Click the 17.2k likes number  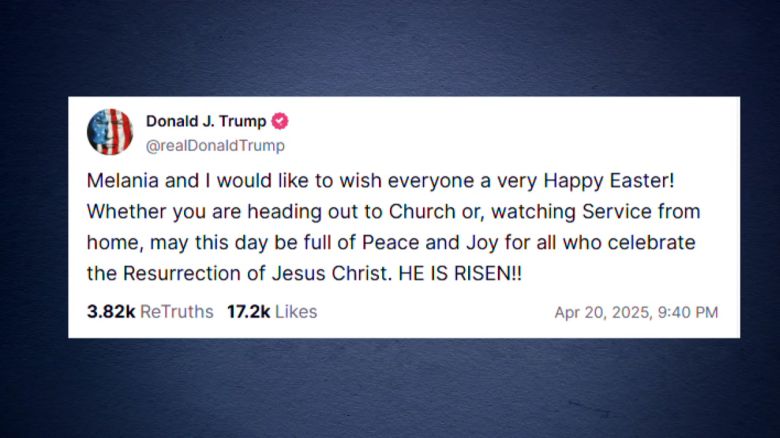click(x=248, y=312)
